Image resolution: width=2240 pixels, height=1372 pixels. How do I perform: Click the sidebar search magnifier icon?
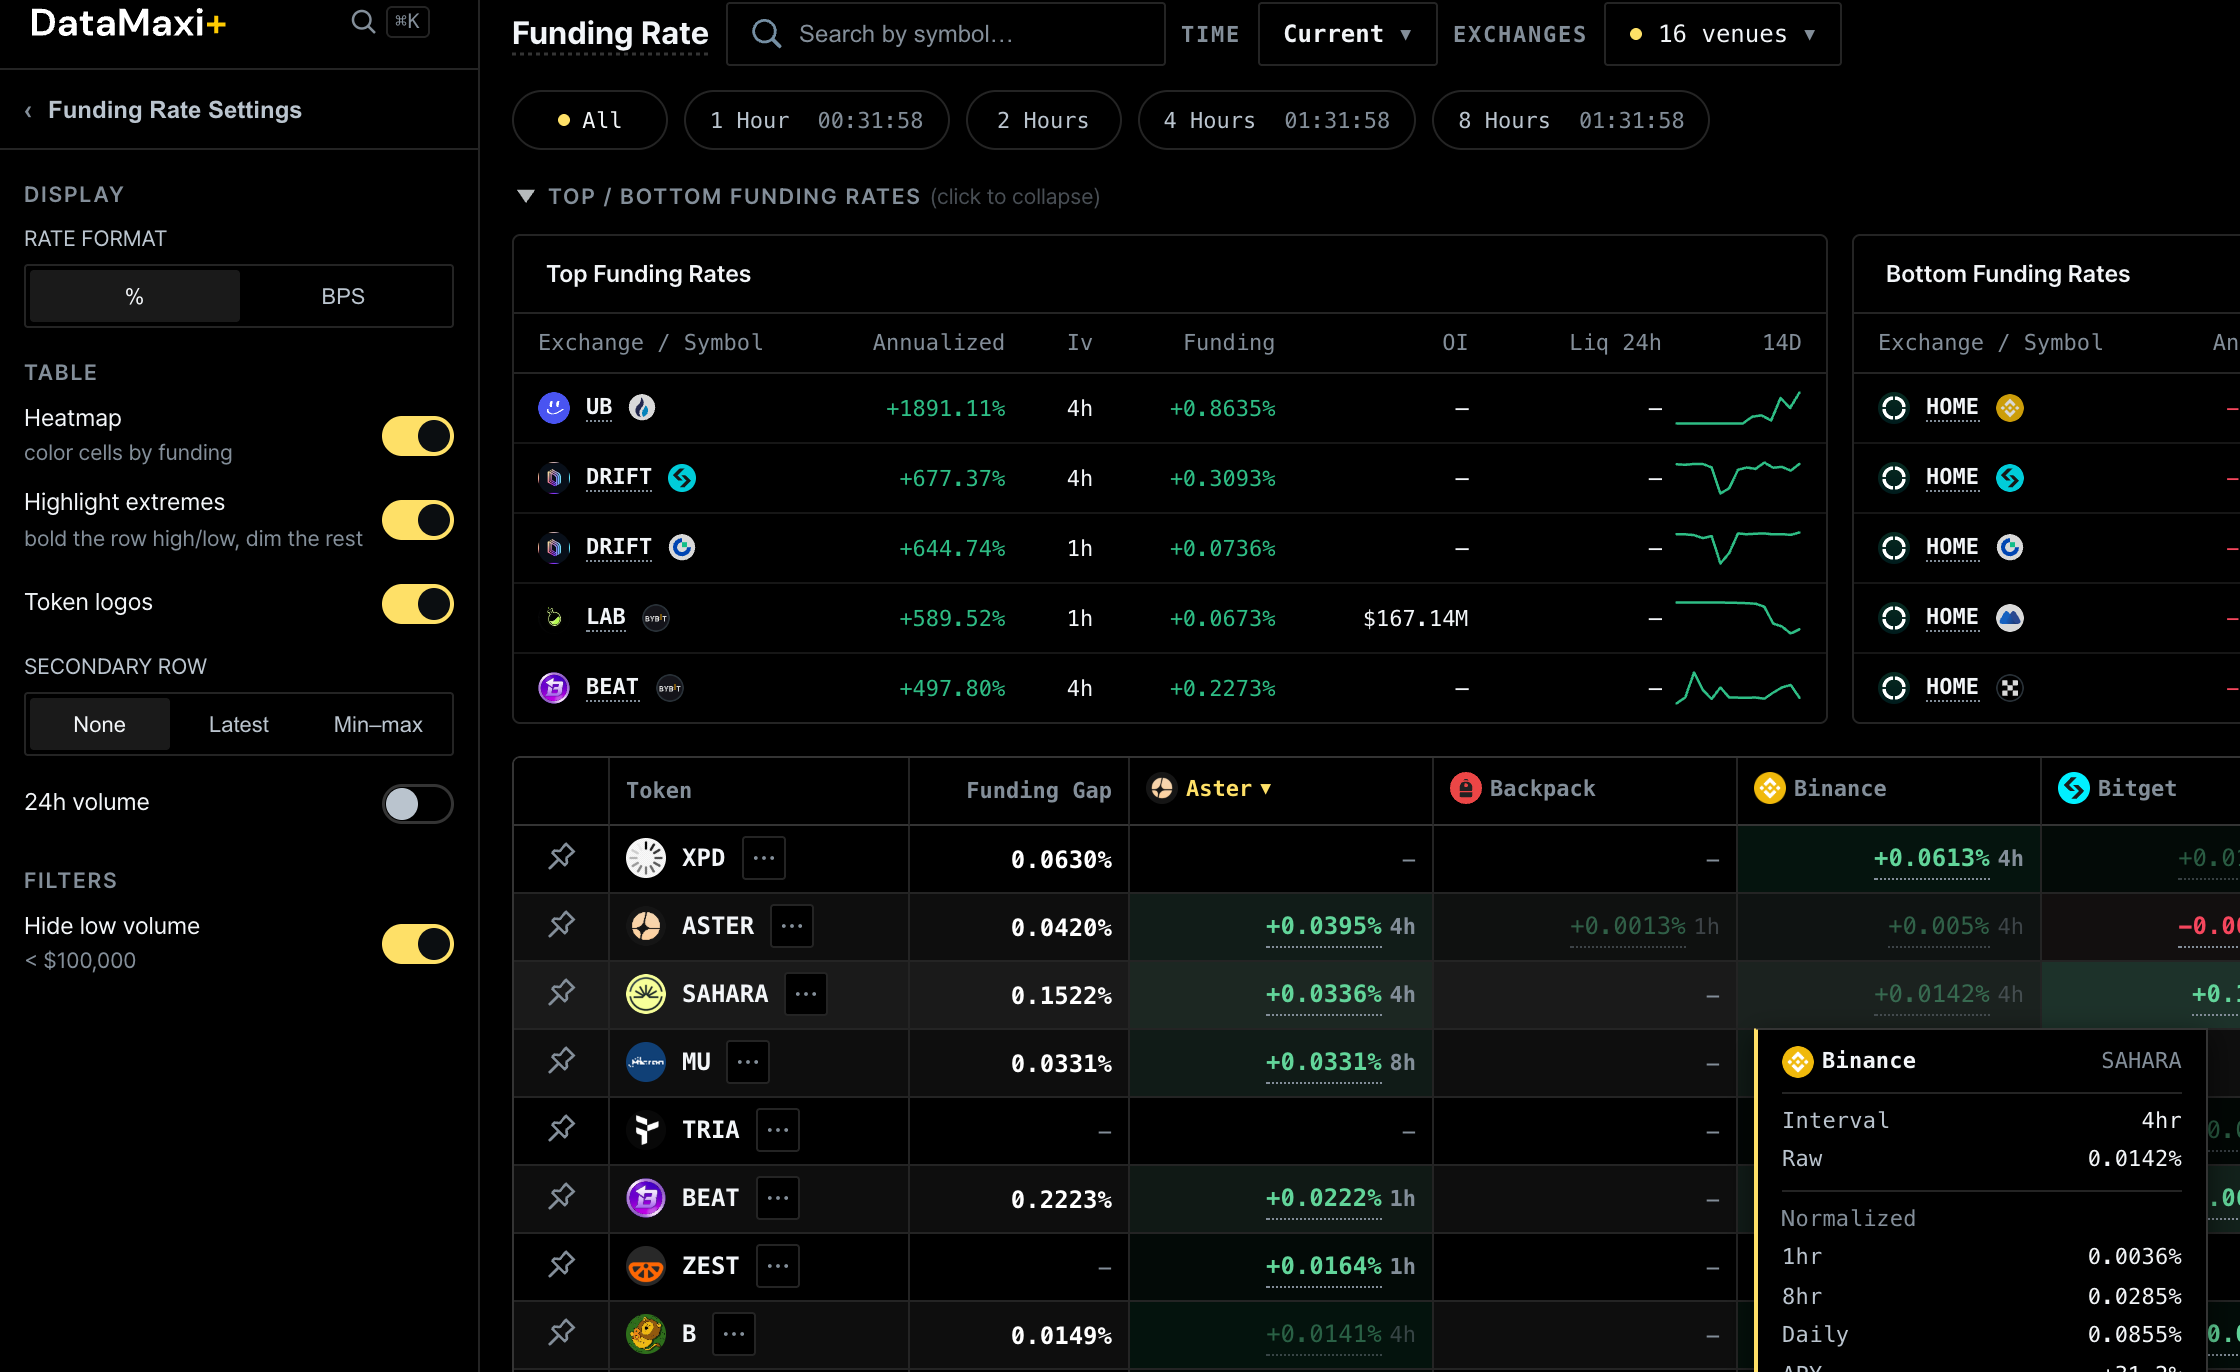[x=363, y=22]
